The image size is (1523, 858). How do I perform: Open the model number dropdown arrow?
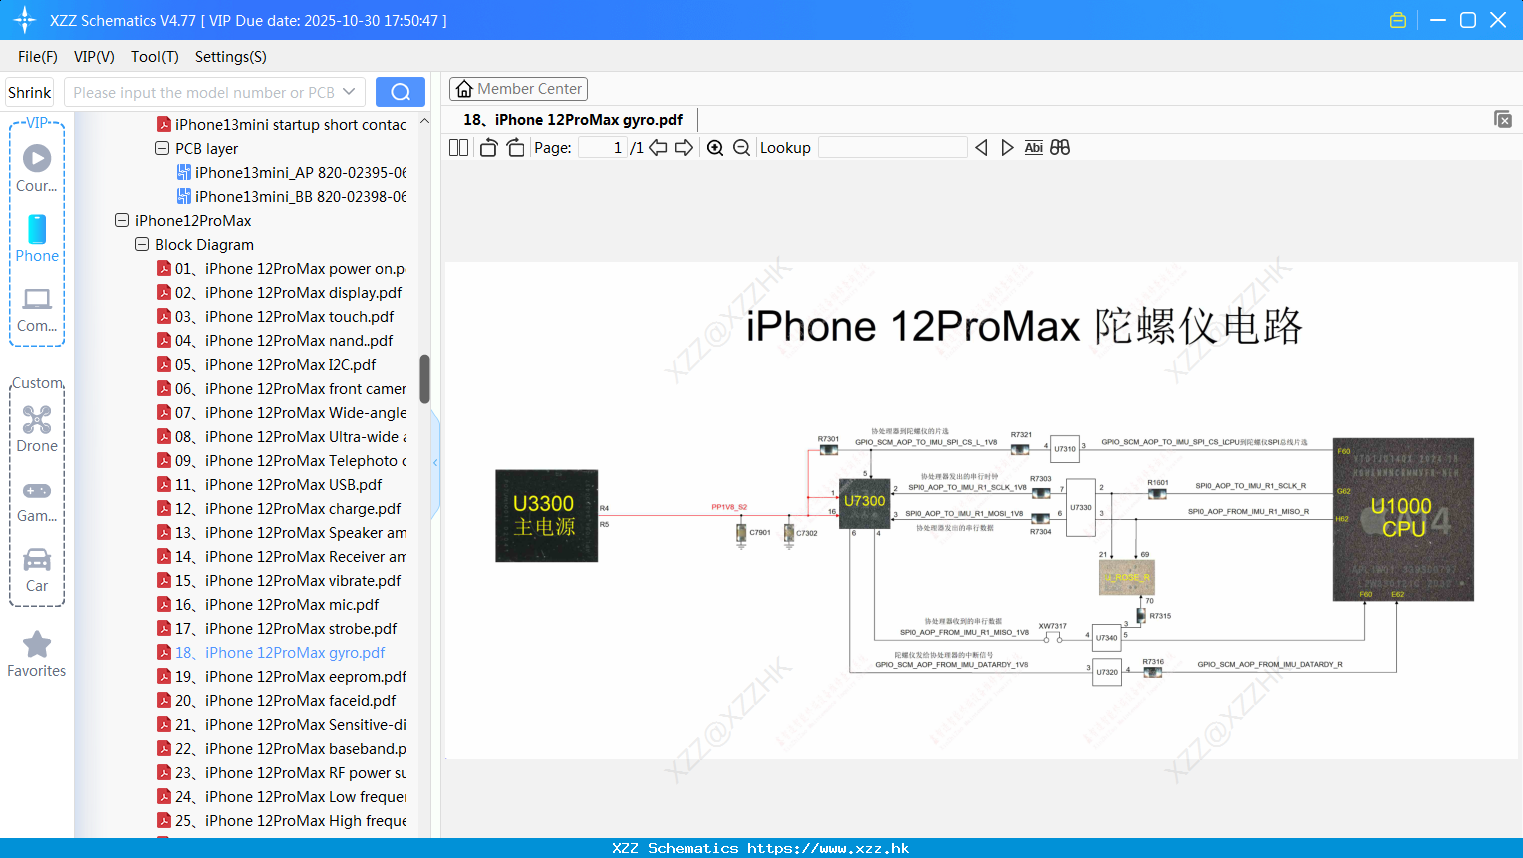(x=349, y=92)
